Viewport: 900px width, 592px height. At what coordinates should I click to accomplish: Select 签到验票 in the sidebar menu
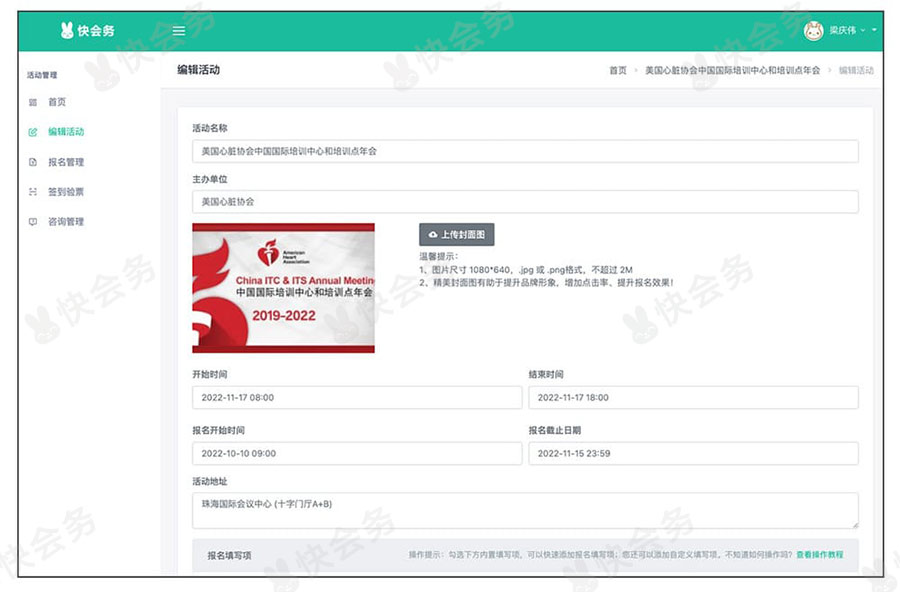click(66, 192)
